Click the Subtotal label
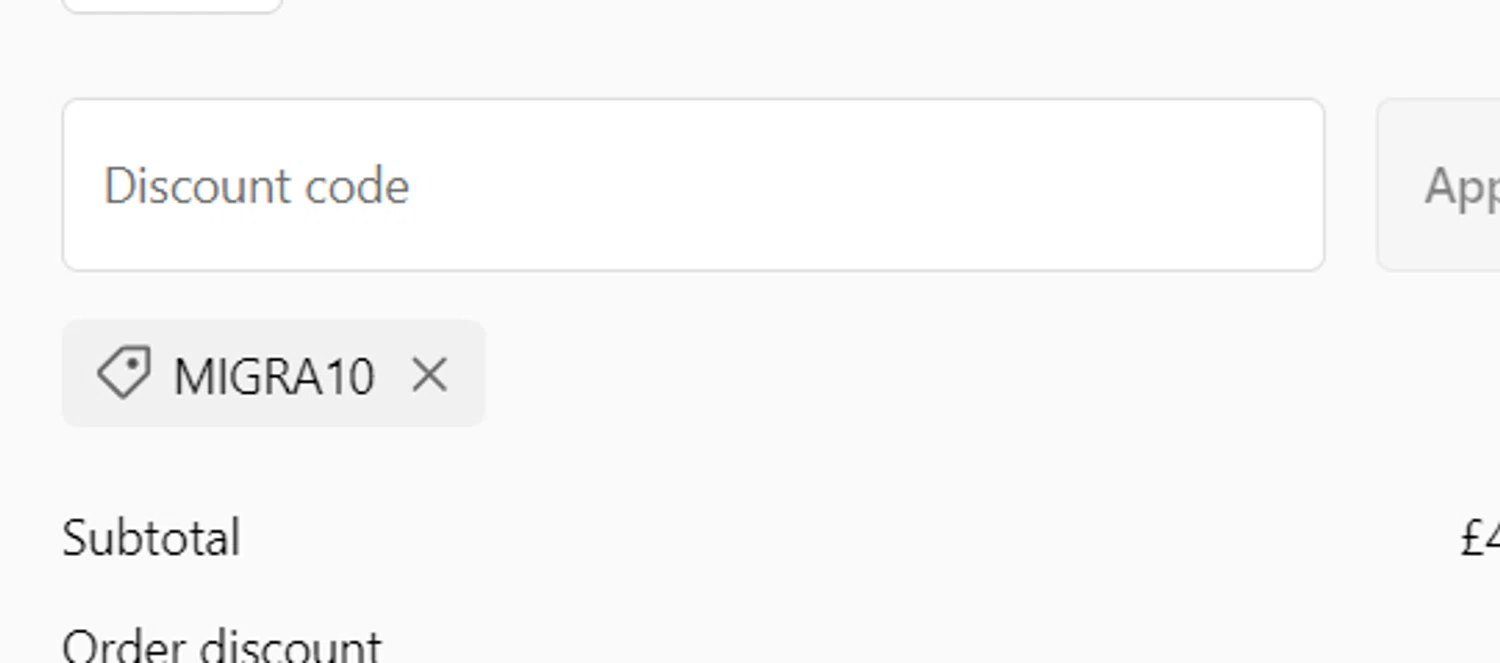This screenshot has height=663, width=1500. coord(151,538)
